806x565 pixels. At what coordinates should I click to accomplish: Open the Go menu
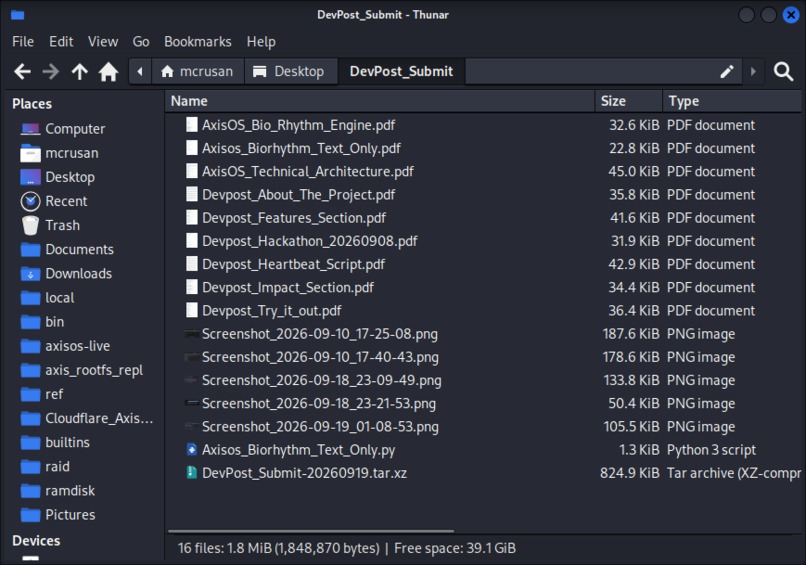(x=141, y=42)
